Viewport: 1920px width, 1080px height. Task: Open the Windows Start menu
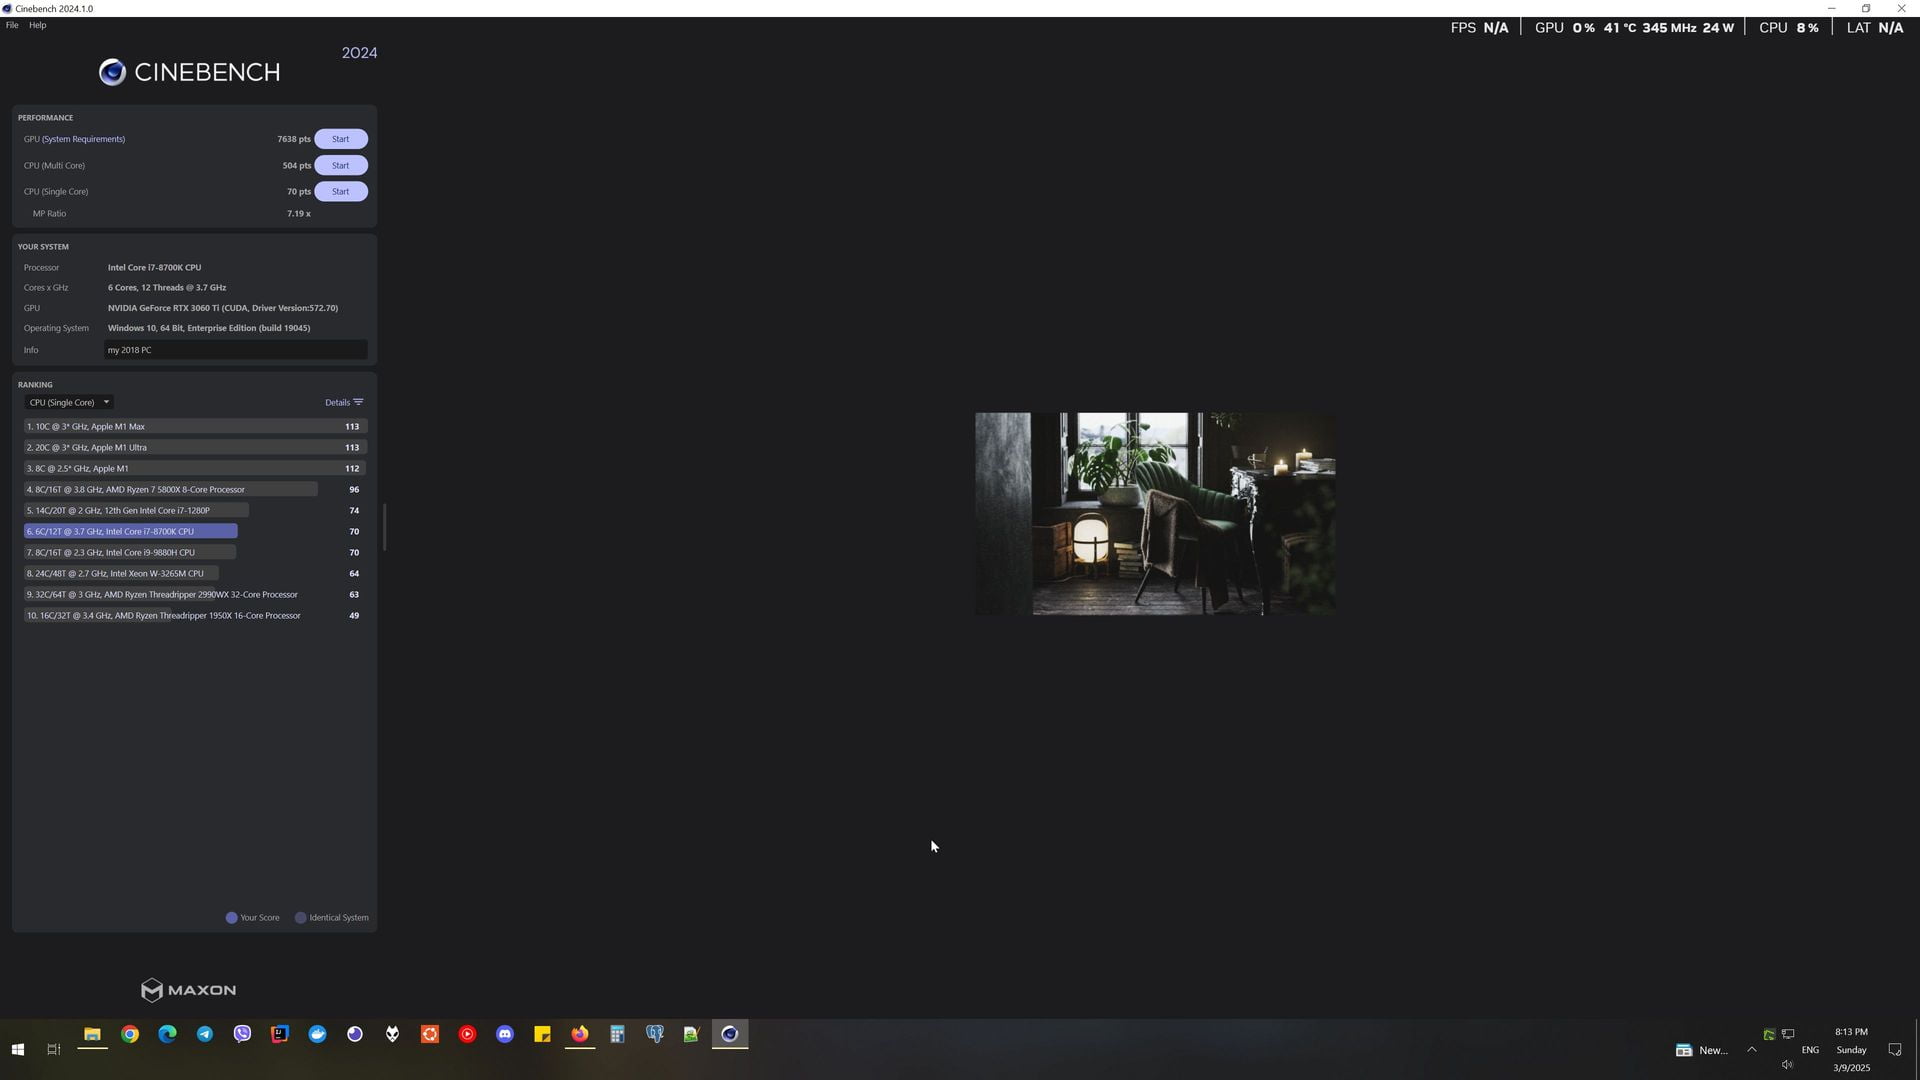point(17,1049)
